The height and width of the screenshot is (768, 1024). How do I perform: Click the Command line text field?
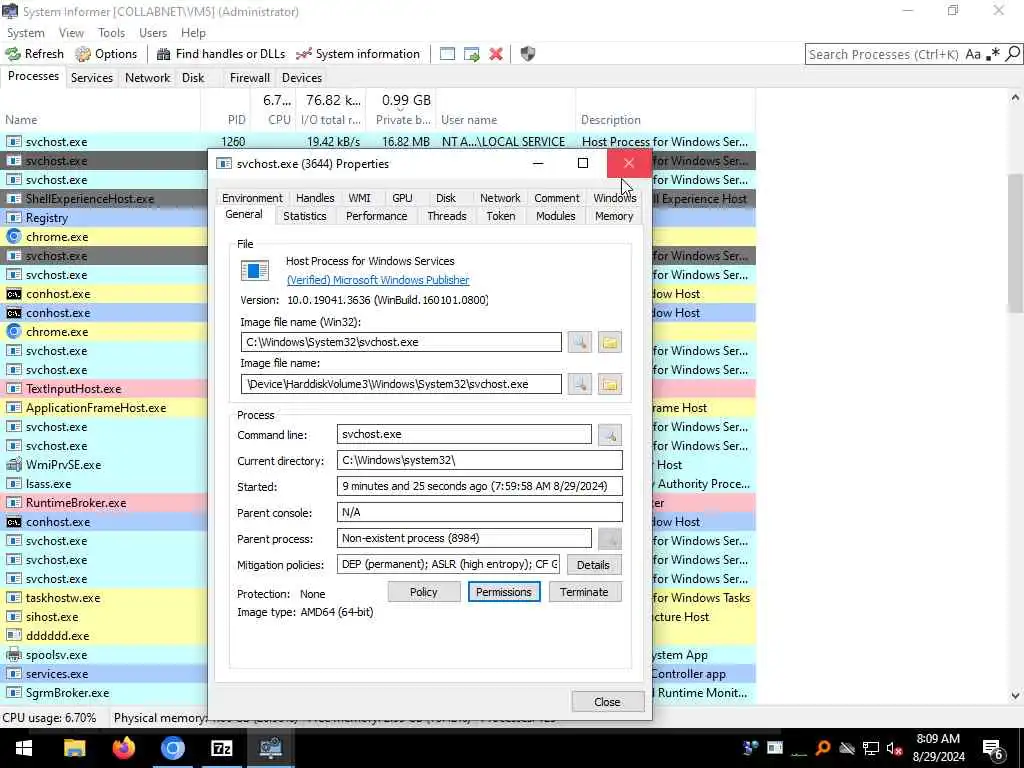point(464,434)
